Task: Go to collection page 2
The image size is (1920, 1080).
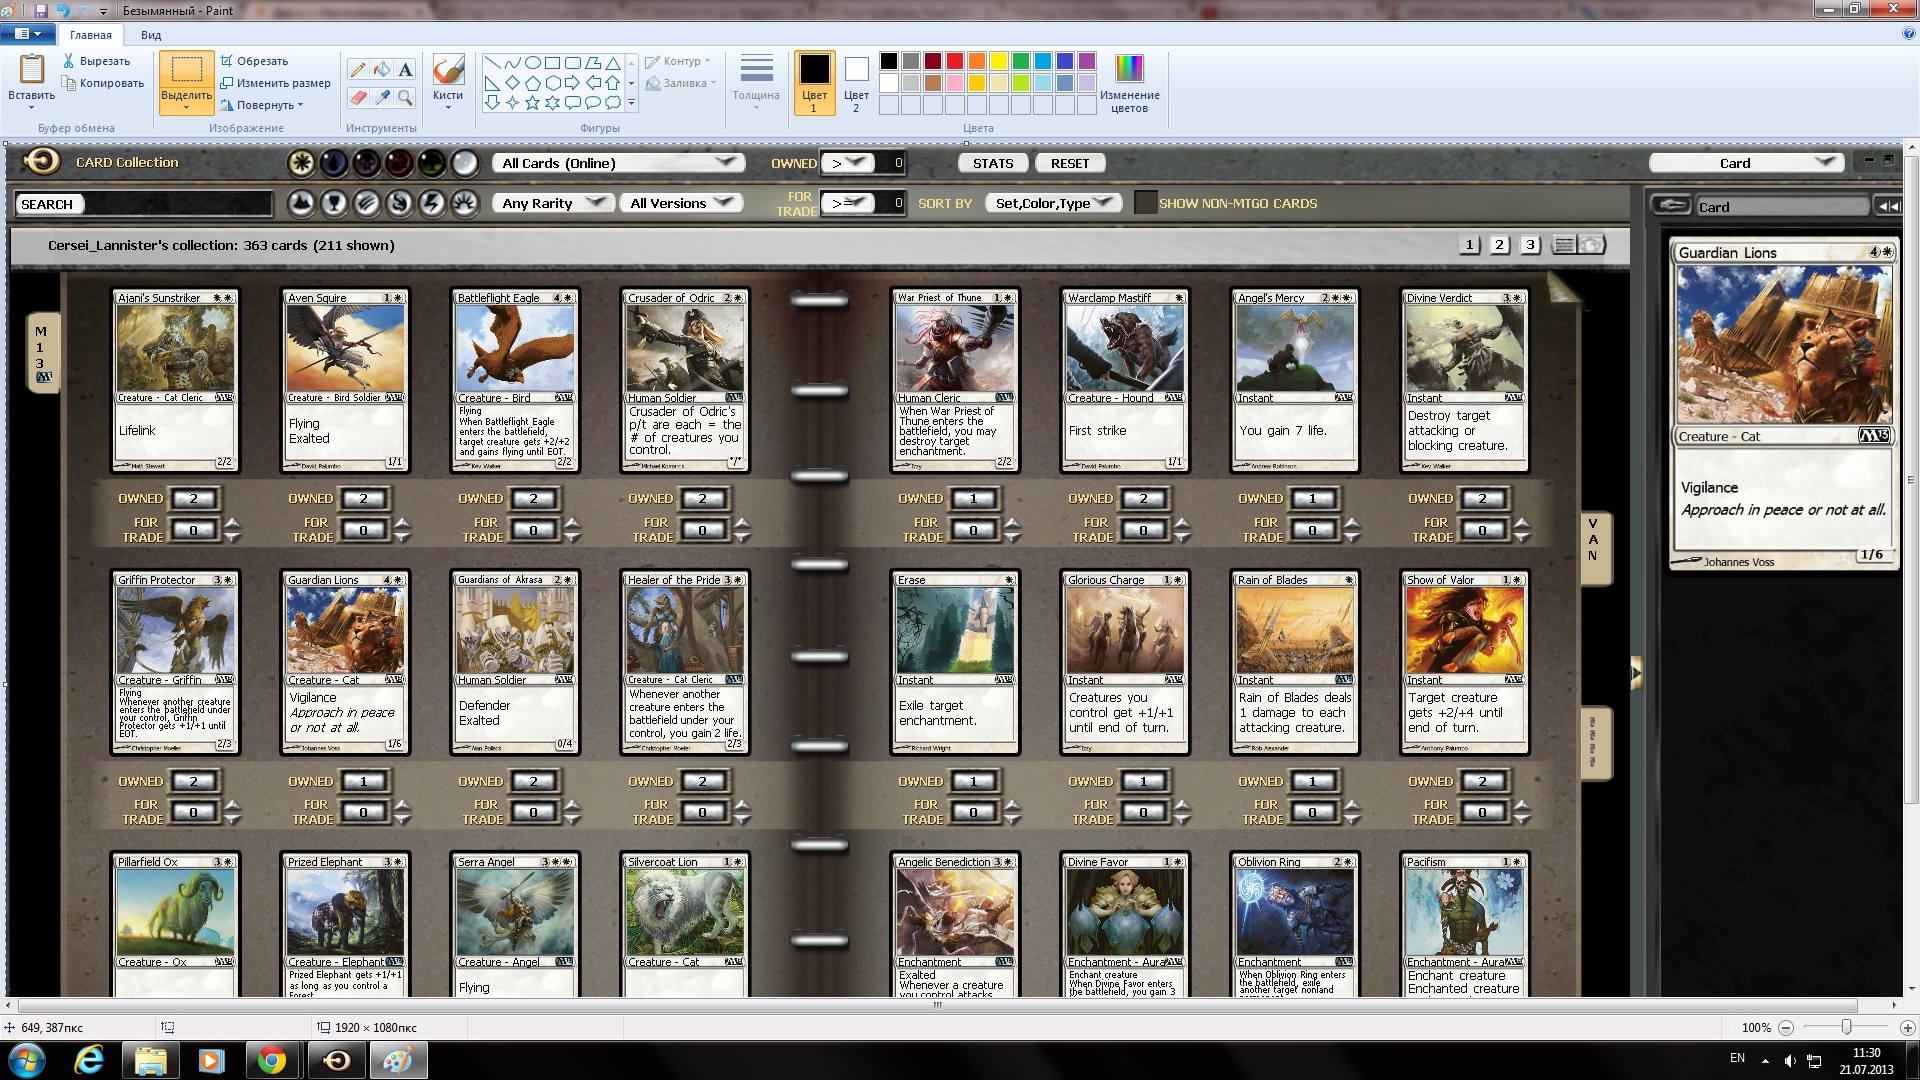Action: (x=1499, y=245)
